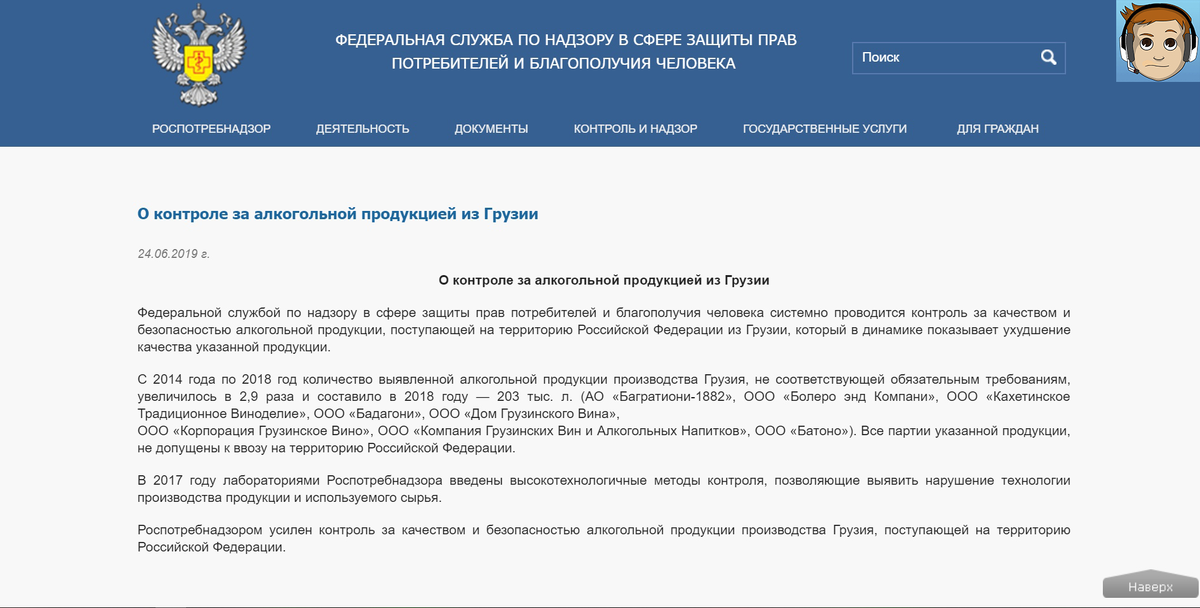Click the blue article heading about Грузии
Screen dimensions: 1200x608
click(x=338, y=213)
